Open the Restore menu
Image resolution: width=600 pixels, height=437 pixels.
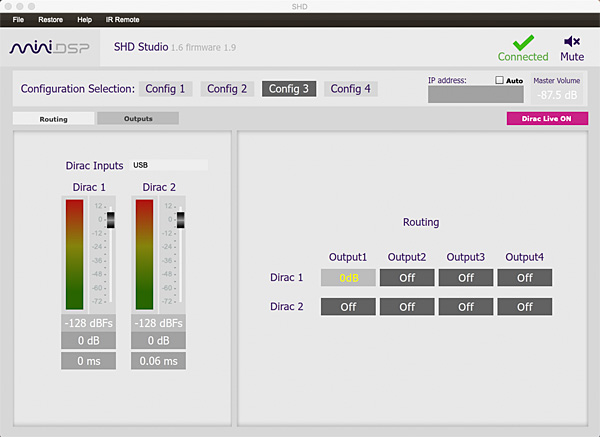[x=51, y=20]
